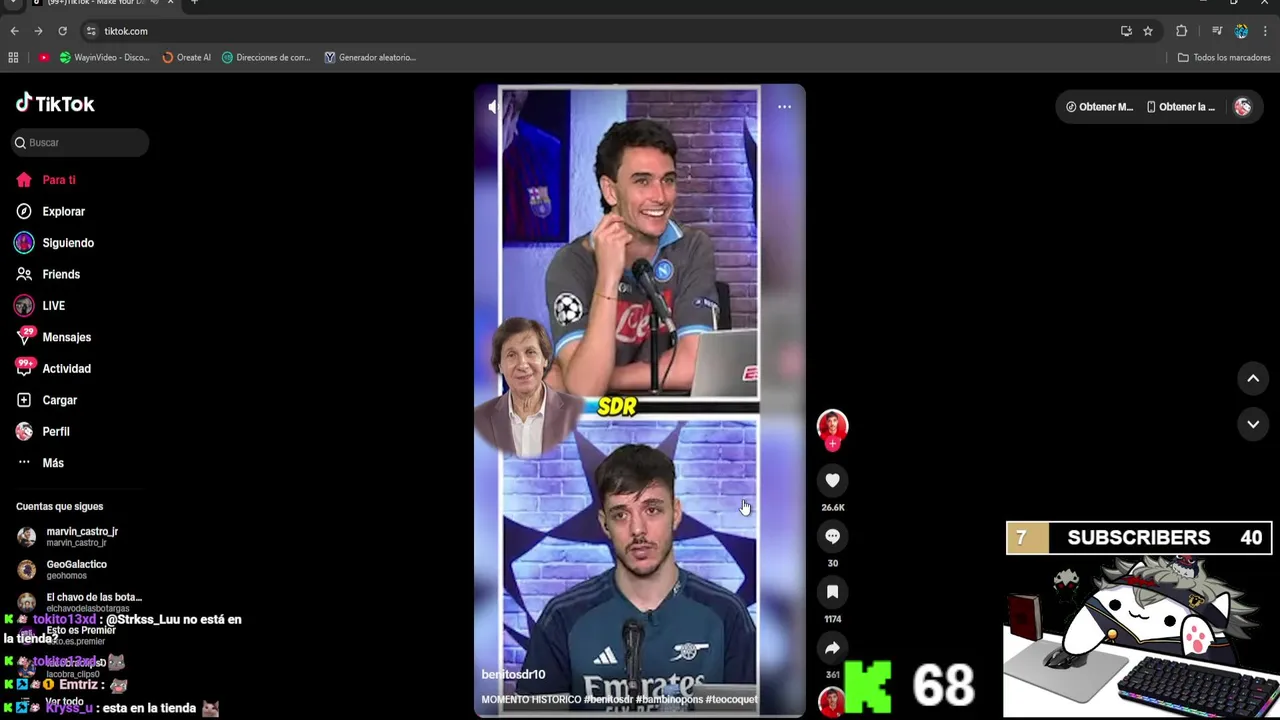
Task: Click the playing video to pause
Action: (x=640, y=400)
